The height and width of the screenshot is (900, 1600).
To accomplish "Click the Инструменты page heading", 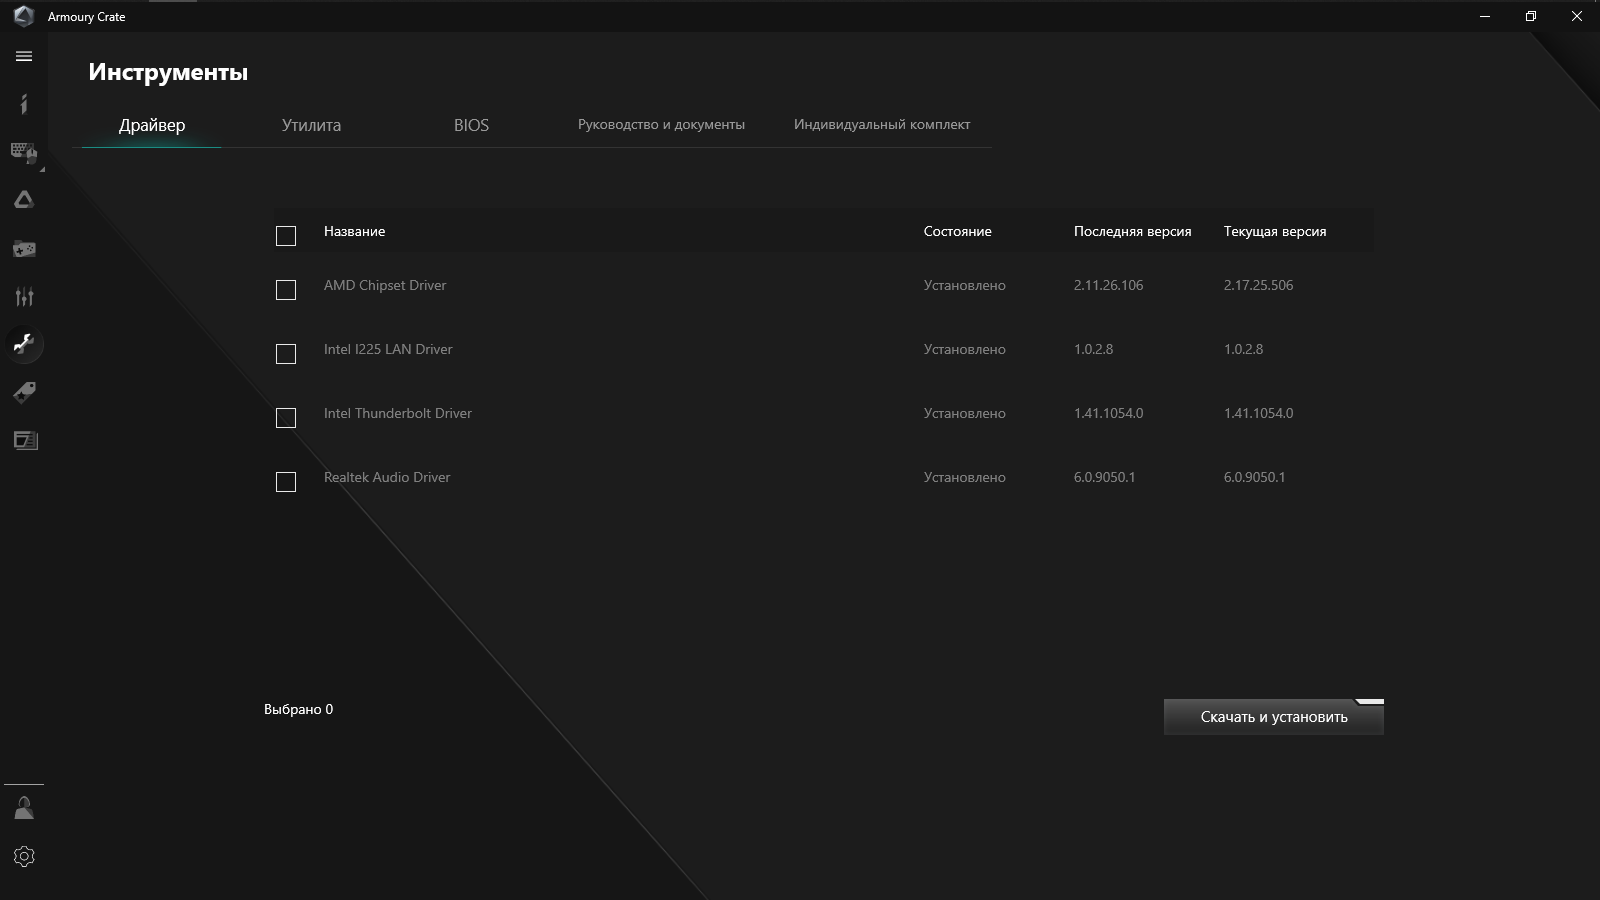I will [x=168, y=72].
